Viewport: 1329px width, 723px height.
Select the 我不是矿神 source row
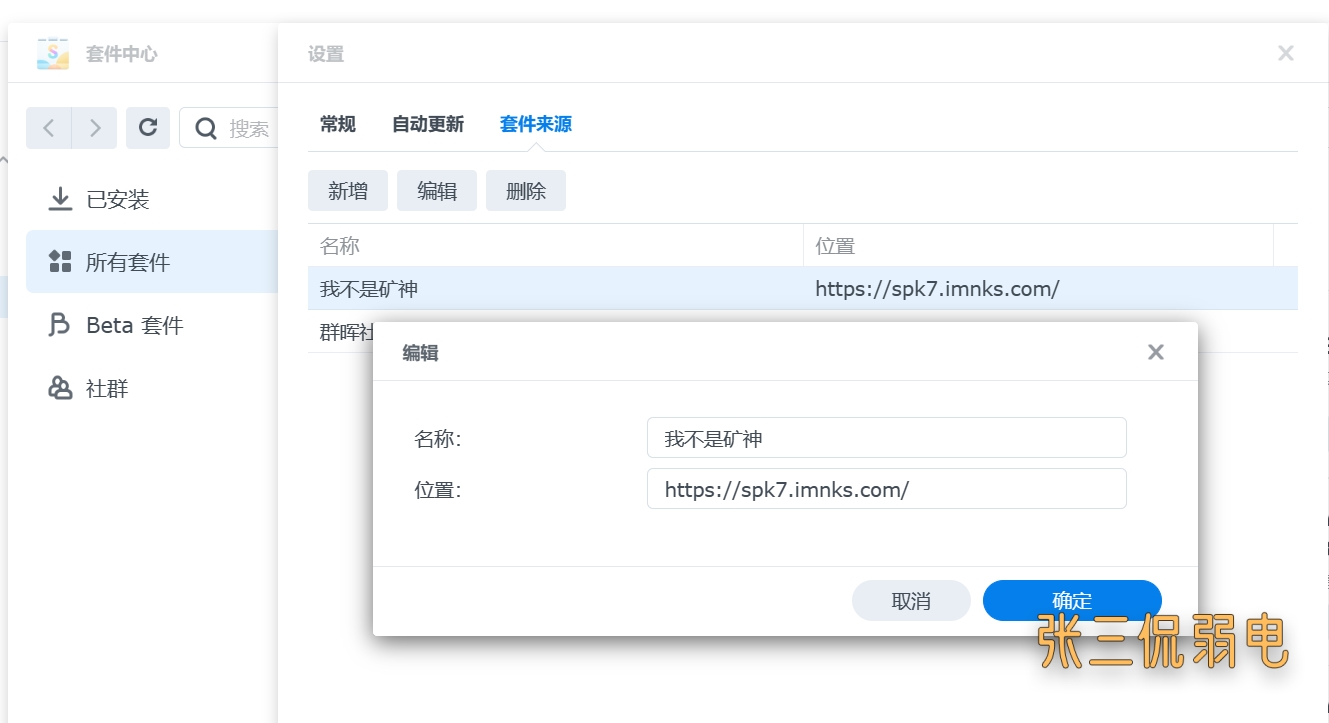pos(803,289)
